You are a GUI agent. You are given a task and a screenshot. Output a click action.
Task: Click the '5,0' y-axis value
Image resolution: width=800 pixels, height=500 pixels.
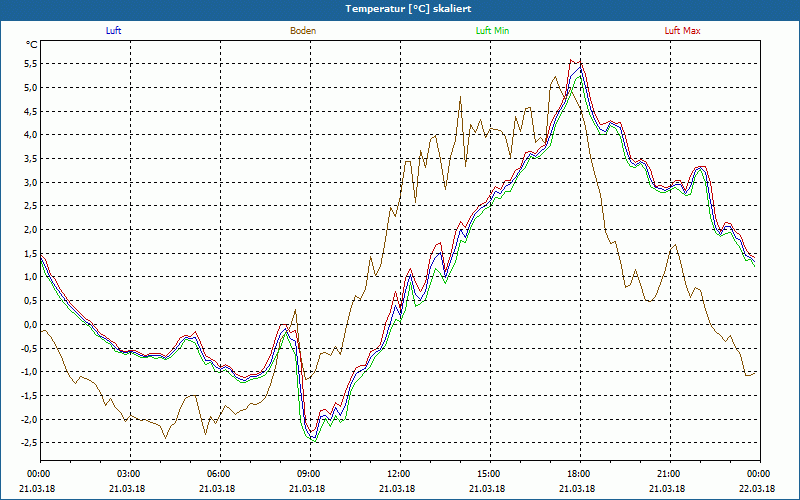pos(31,88)
